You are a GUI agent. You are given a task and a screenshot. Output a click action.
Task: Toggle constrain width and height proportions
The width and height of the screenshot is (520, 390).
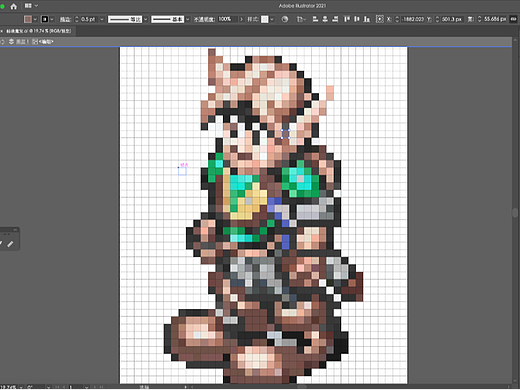point(514,19)
